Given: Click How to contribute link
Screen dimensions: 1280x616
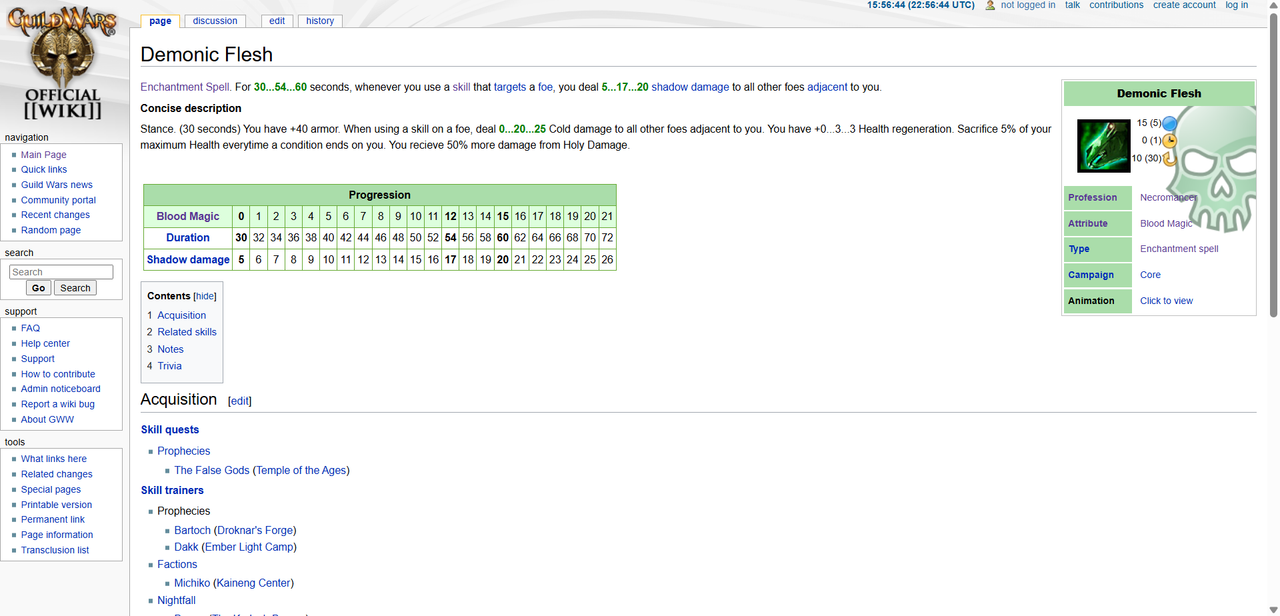Looking at the screenshot, I should [x=58, y=374].
